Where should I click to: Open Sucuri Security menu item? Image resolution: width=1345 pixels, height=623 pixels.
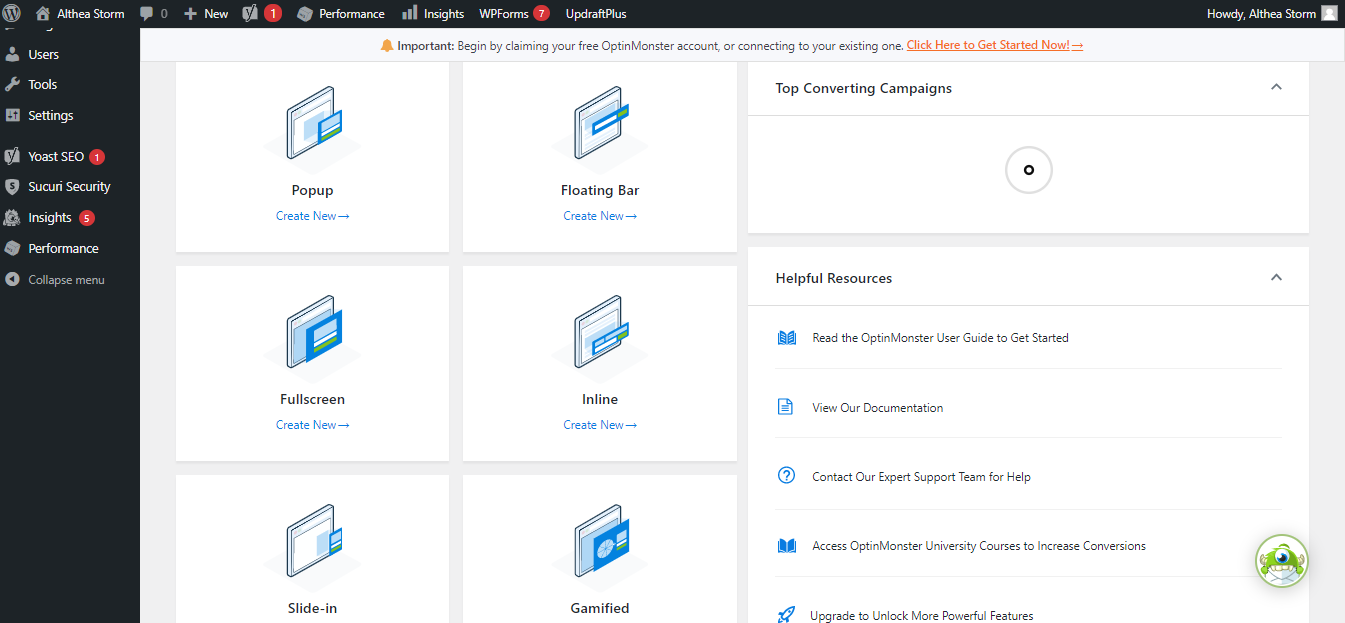click(70, 186)
